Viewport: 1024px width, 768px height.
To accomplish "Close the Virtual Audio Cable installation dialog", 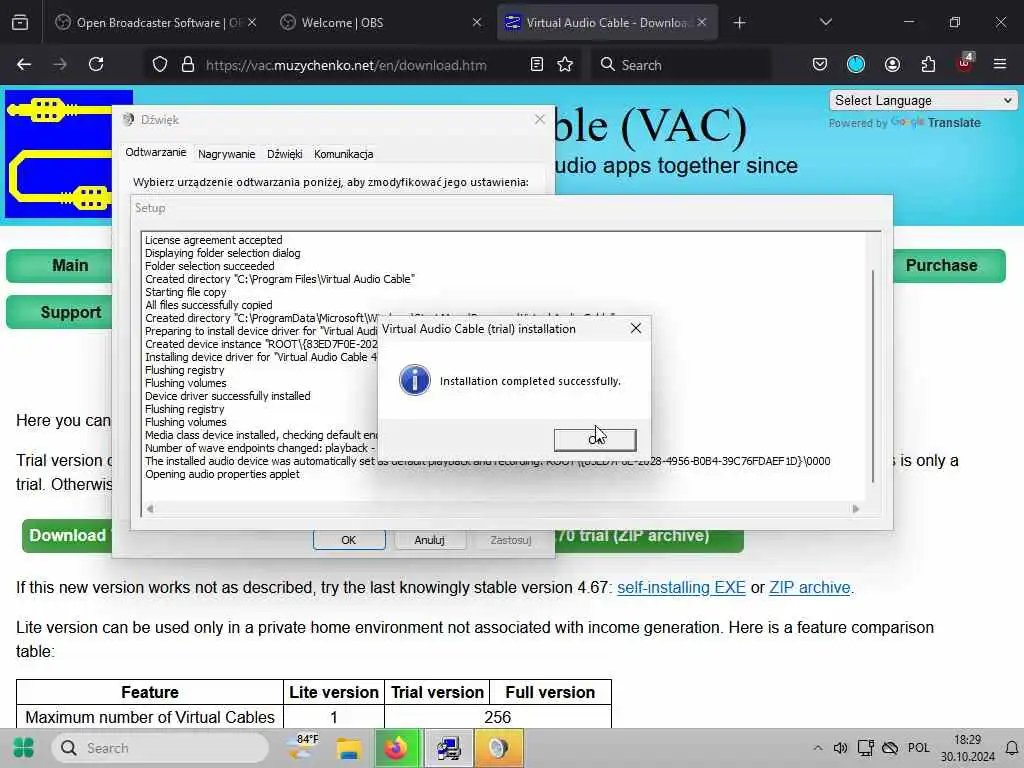I will [x=635, y=328].
